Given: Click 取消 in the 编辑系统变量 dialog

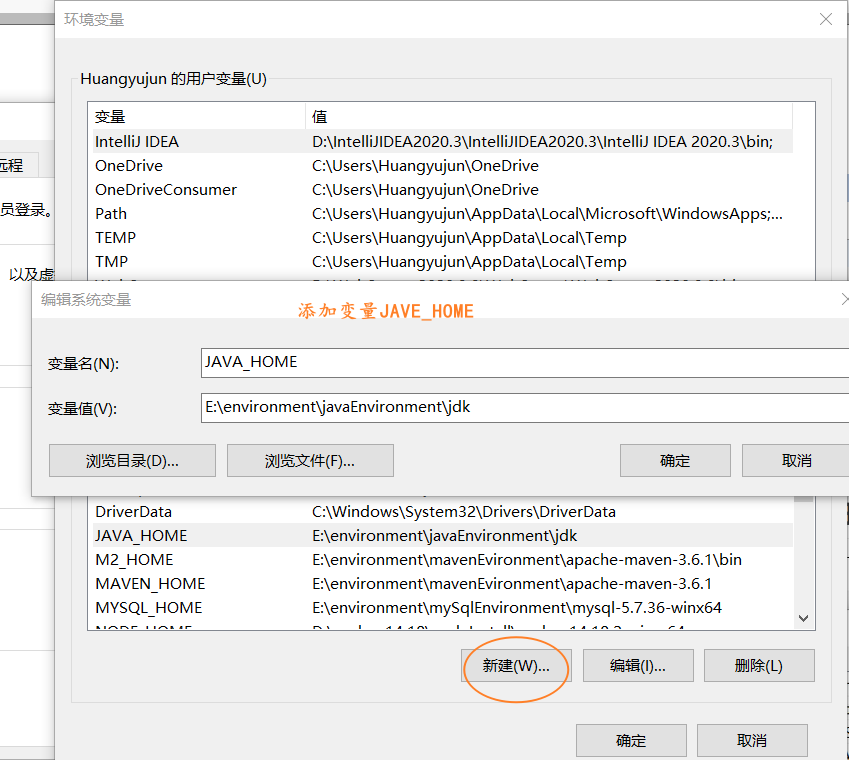Looking at the screenshot, I should (x=795, y=461).
